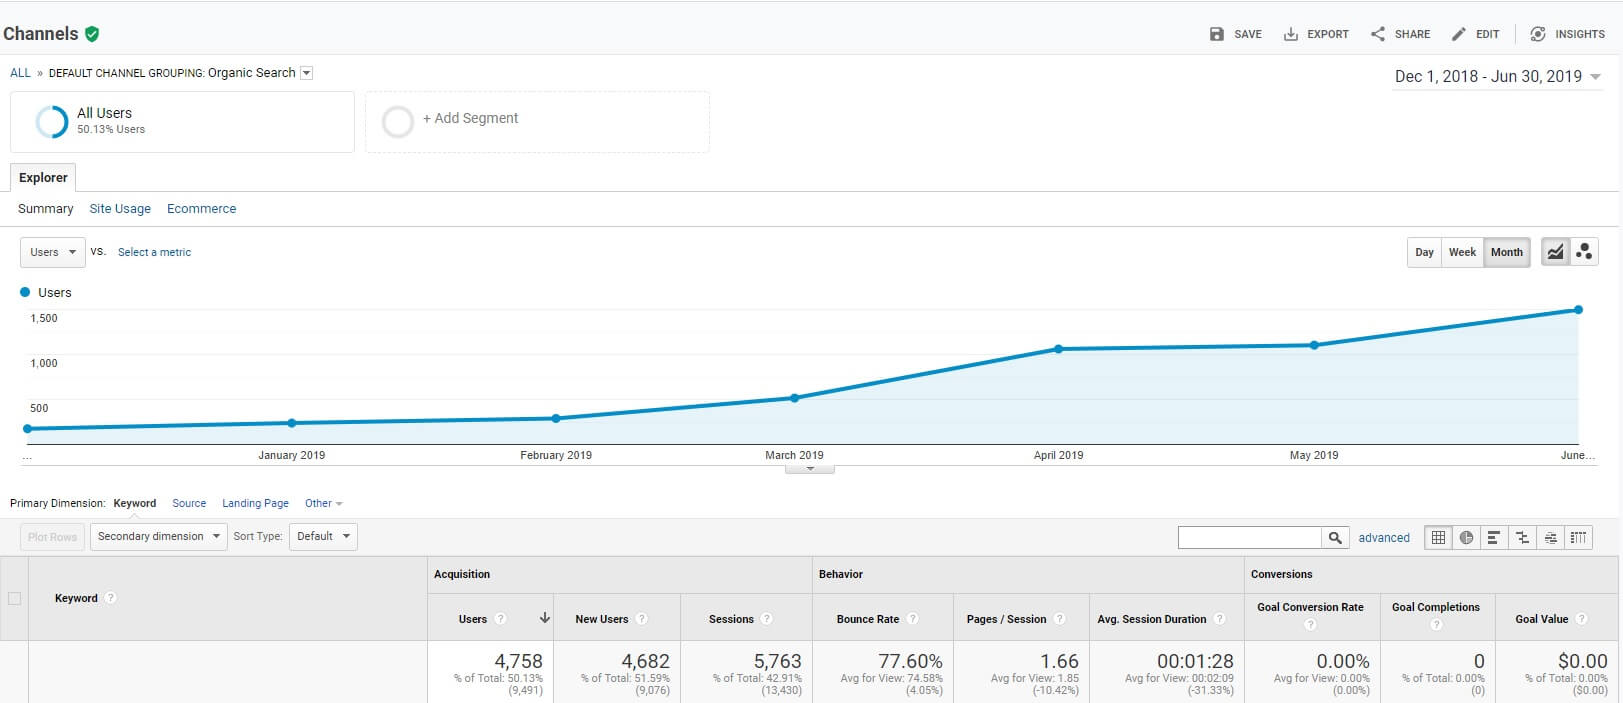Click the green verified shield next to Channels
Screen dimensions: 1623x703
pos(92,34)
